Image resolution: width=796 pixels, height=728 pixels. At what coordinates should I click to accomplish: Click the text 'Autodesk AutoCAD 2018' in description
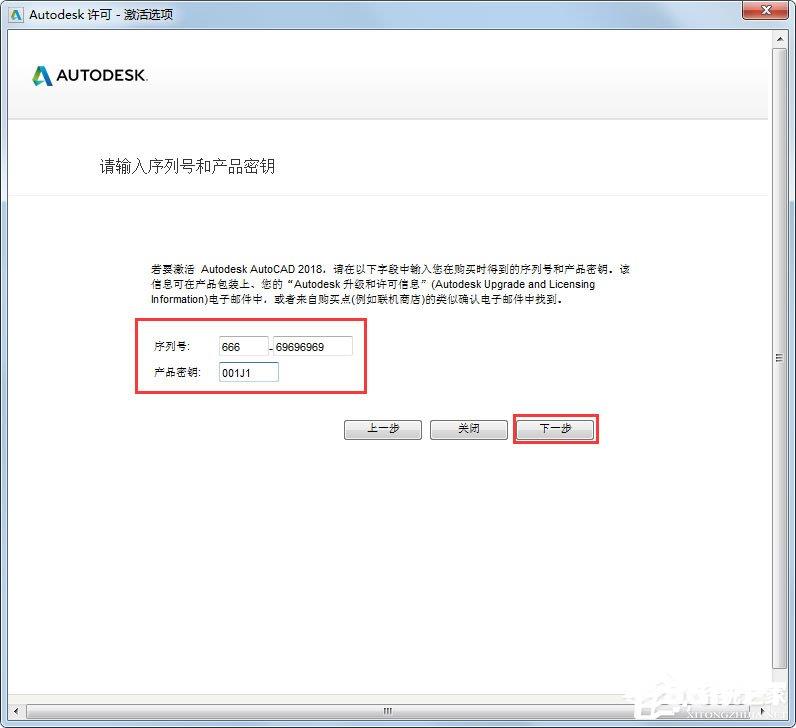tap(261, 269)
